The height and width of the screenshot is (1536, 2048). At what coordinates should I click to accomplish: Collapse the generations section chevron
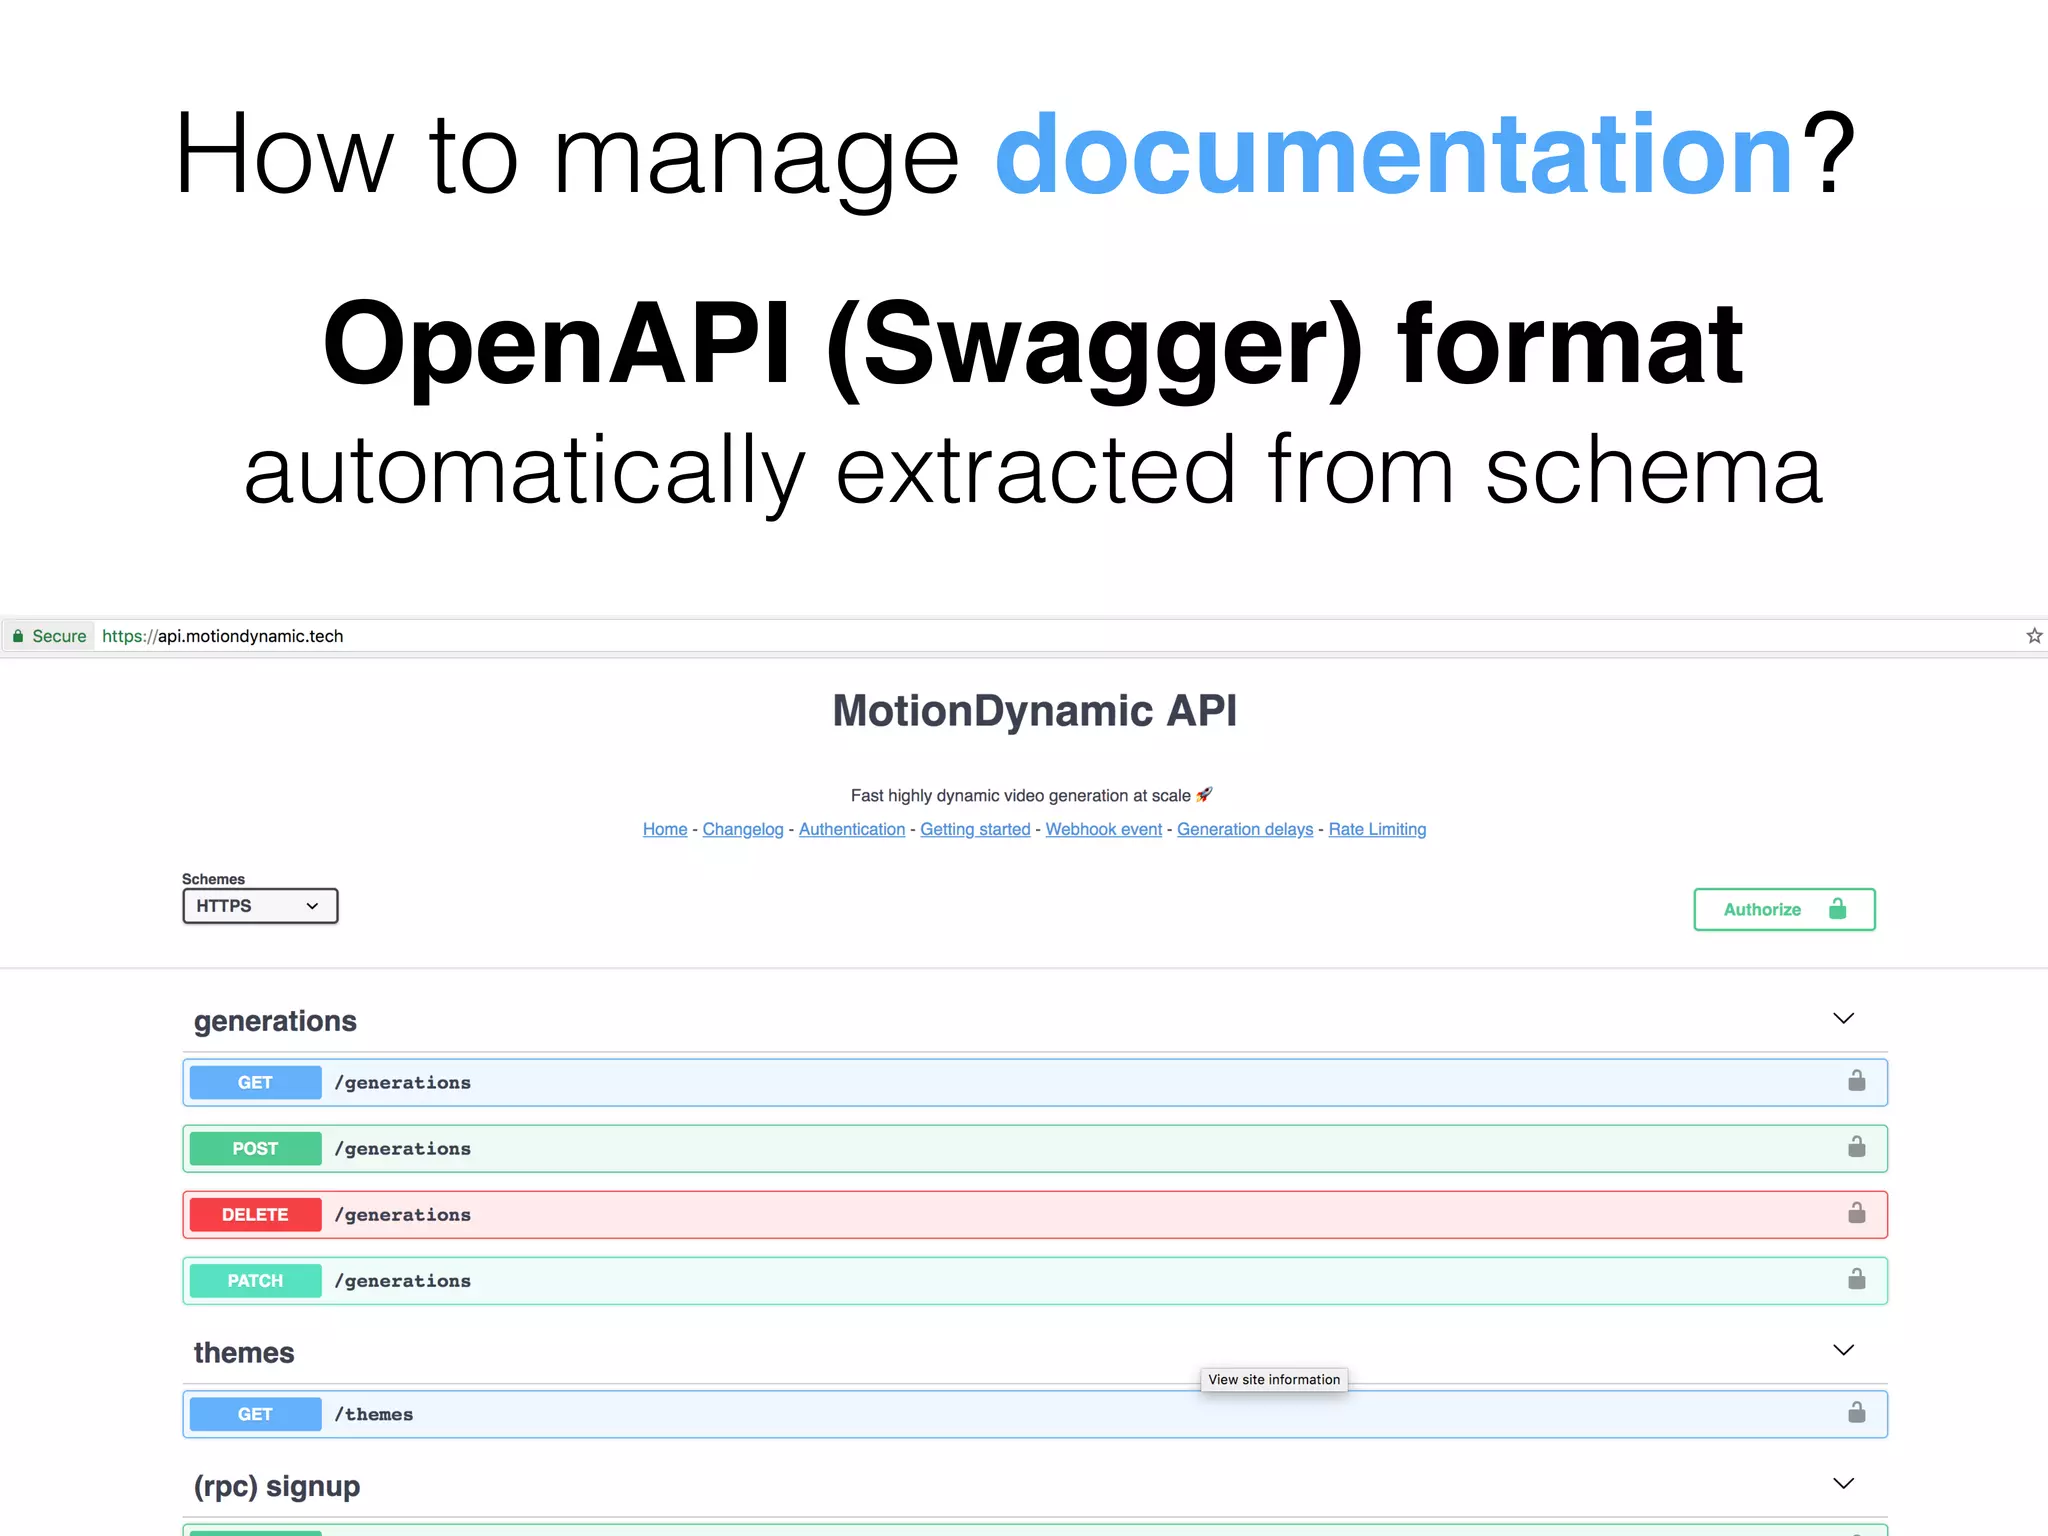1844,1018
